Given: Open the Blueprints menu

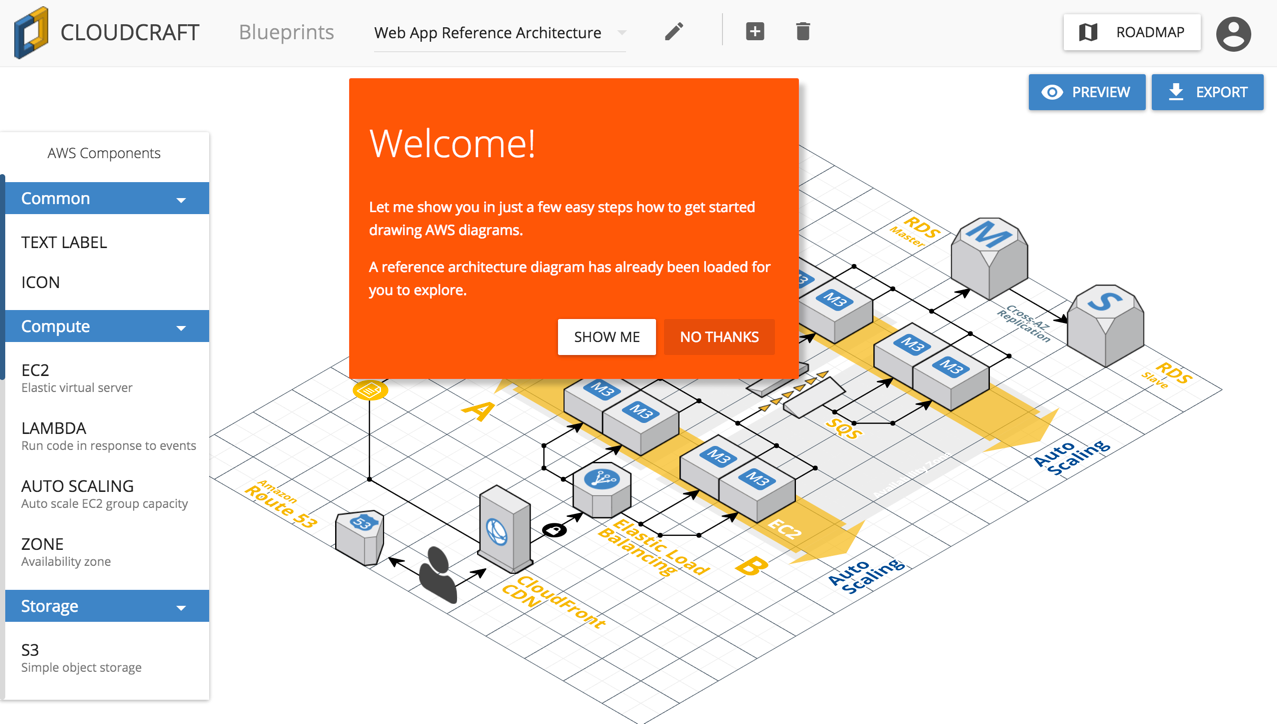Looking at the screenshot, I should coord(286,32).
